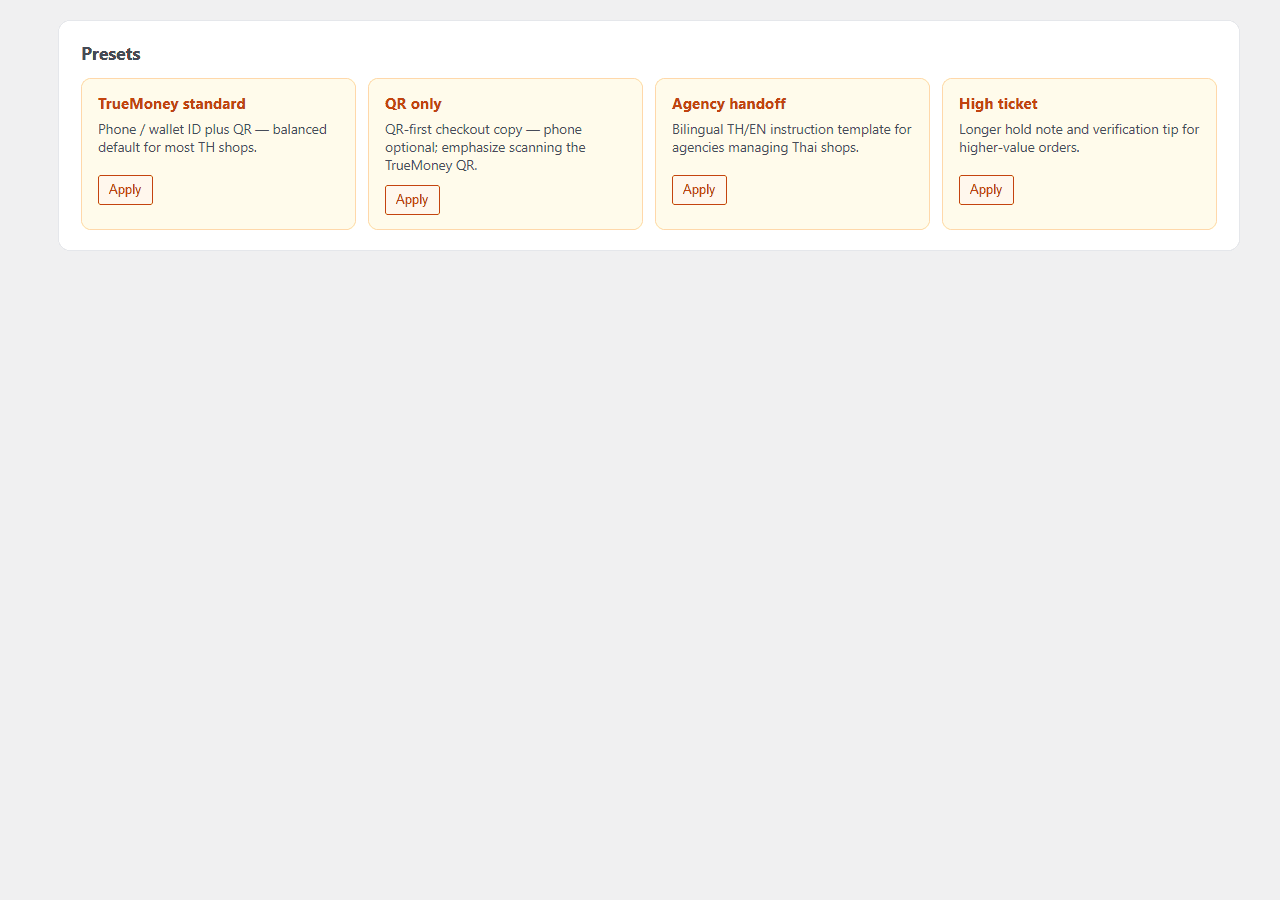Apply the TrueMoney standard preset
Image resolution: width=1280 pixels, height=900 pixels.
(x=125, y=190)
